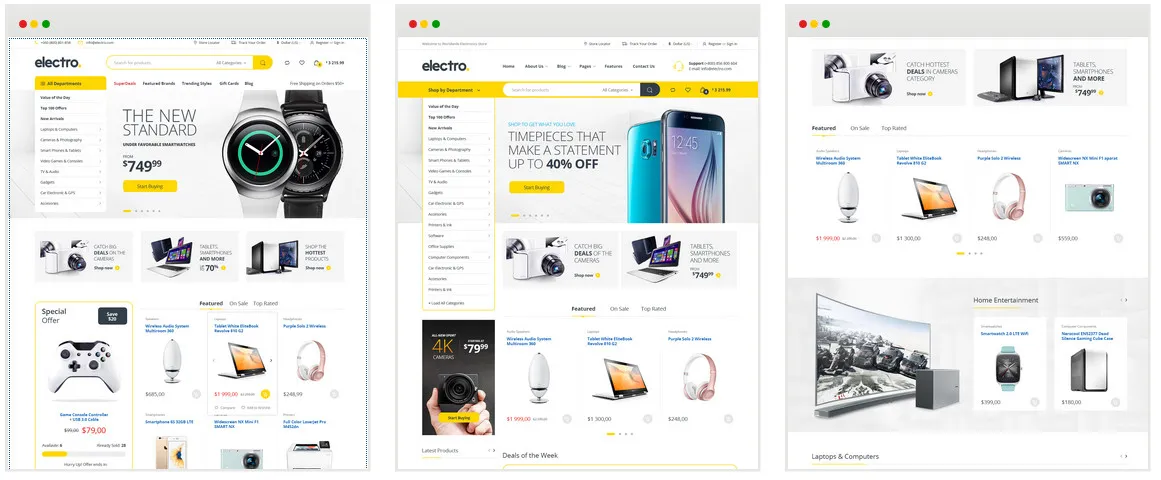Image resolution: width=1161 pixels, height=480 pixels.
Task: Click carousel arrow beside Laptops & Computers heading
Action: 1126,456
